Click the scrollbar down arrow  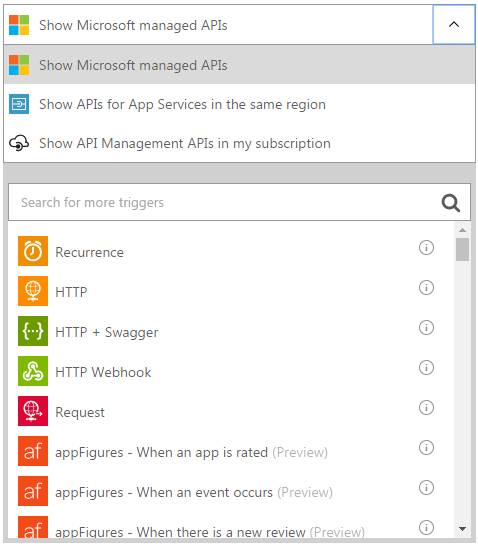462,529
